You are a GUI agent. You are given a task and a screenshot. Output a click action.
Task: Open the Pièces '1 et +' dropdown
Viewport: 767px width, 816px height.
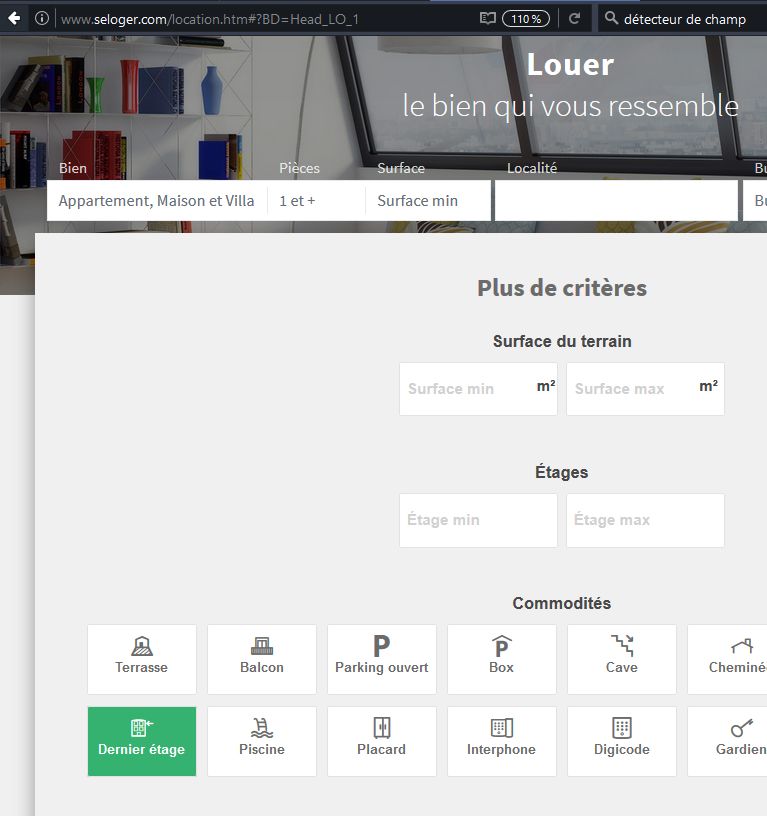click(316, 200)
